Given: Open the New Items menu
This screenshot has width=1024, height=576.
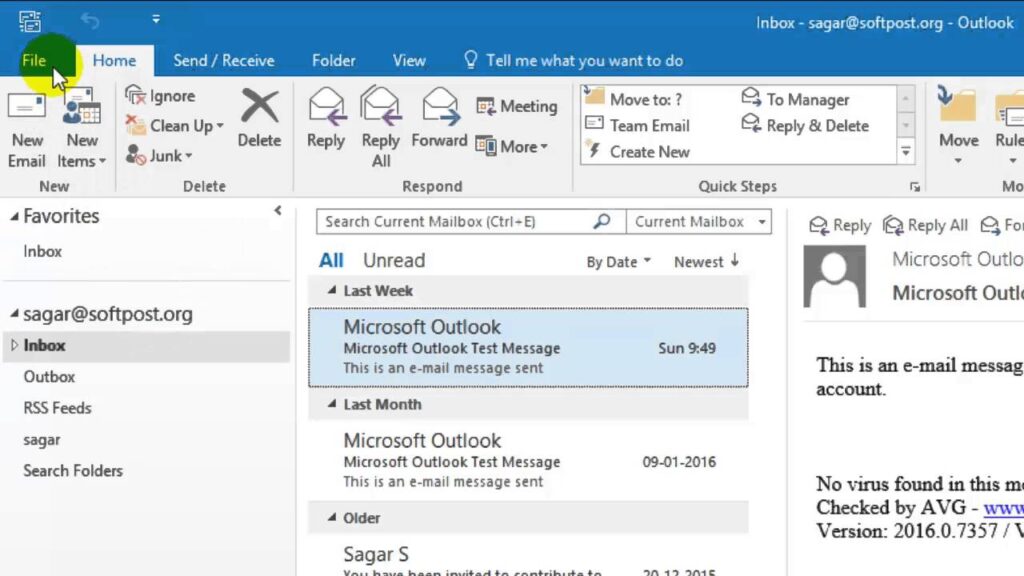Looking at the screenshot, I should pos(81,127).
